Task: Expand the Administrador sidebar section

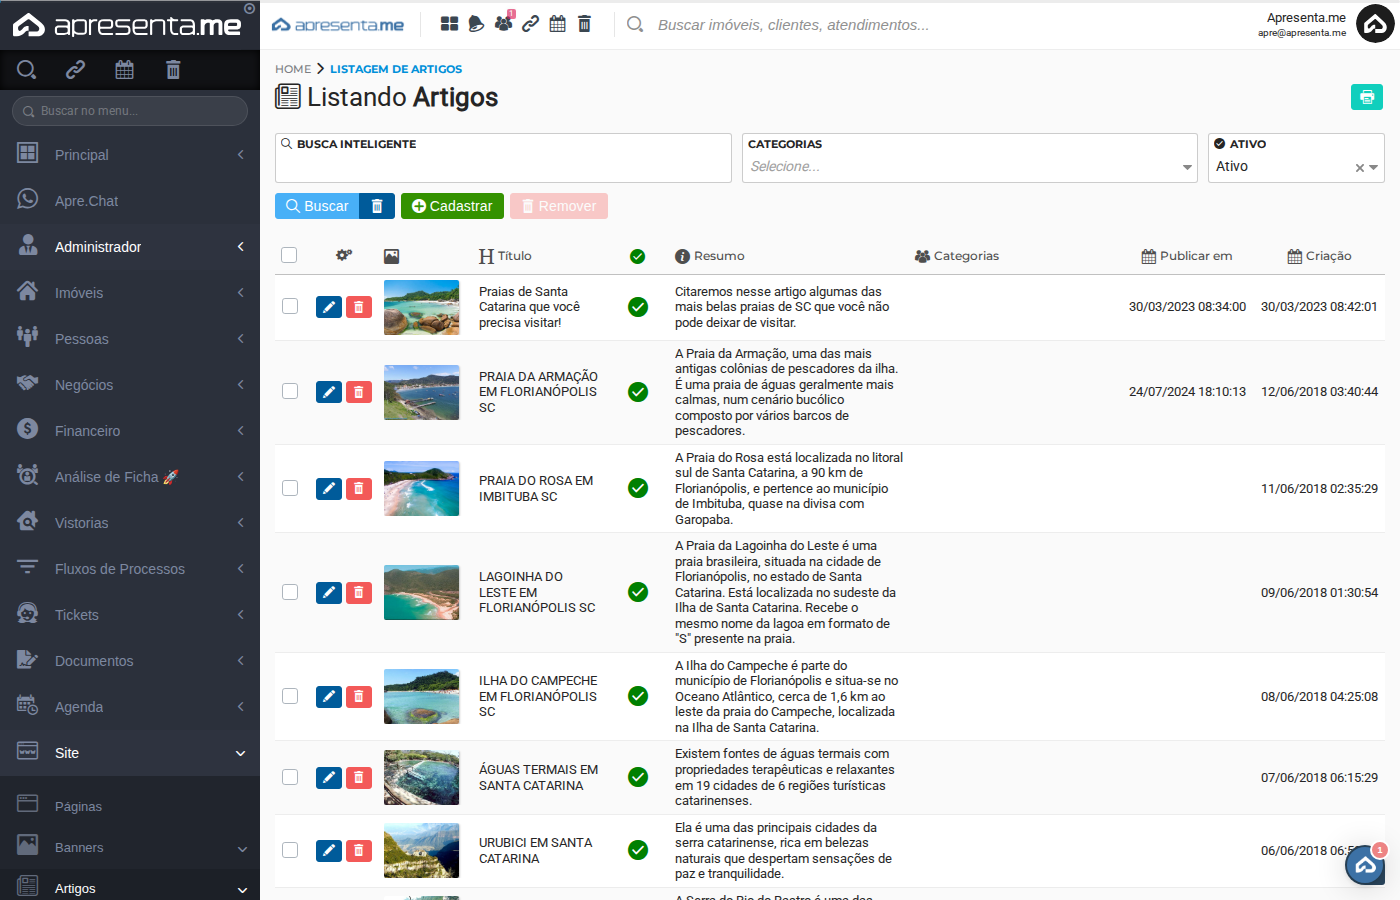Action: 129,246
